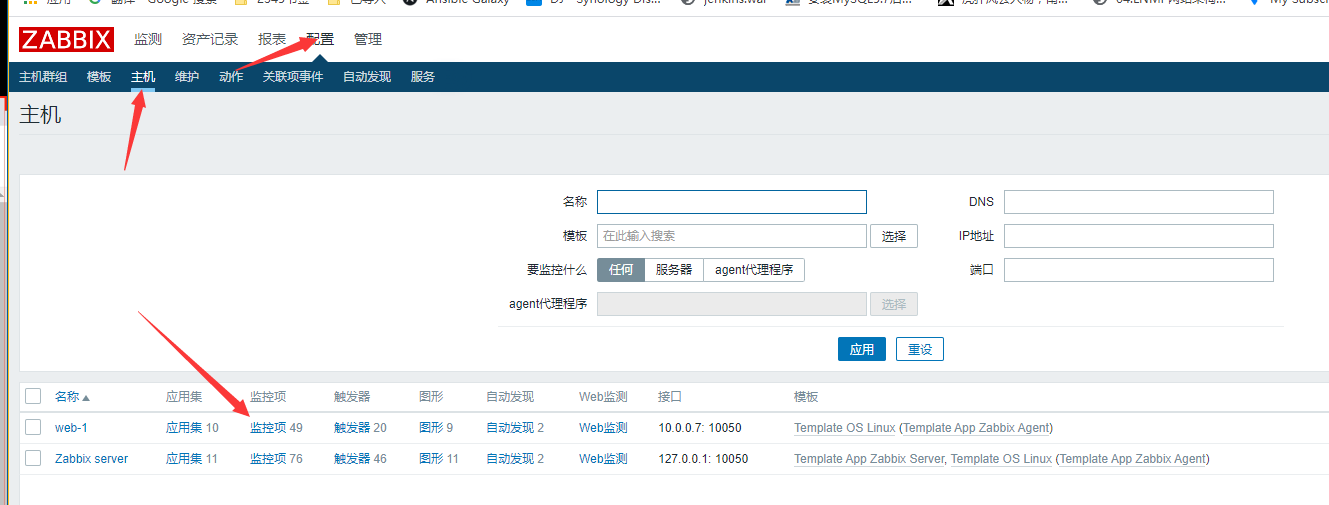Open the 监测 top menu
The image size is (1329, 505).
pos(148,40)
